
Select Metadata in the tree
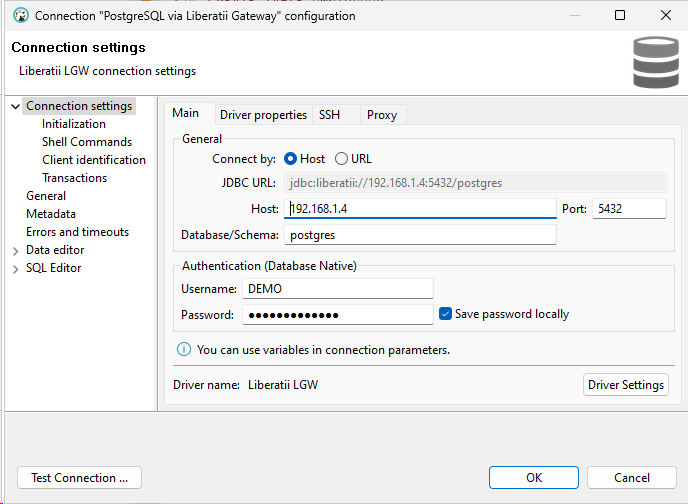click(51, 214)
